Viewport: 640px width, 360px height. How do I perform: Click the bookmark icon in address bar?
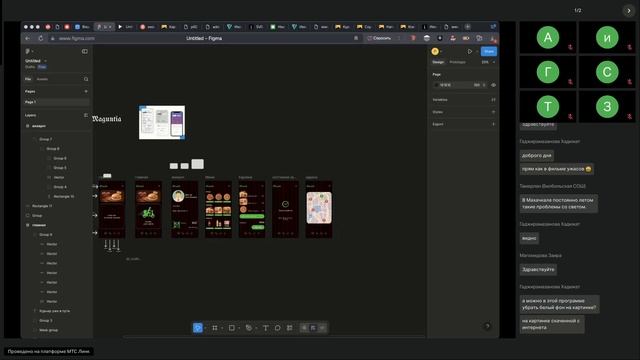click(x=356, y=38)
